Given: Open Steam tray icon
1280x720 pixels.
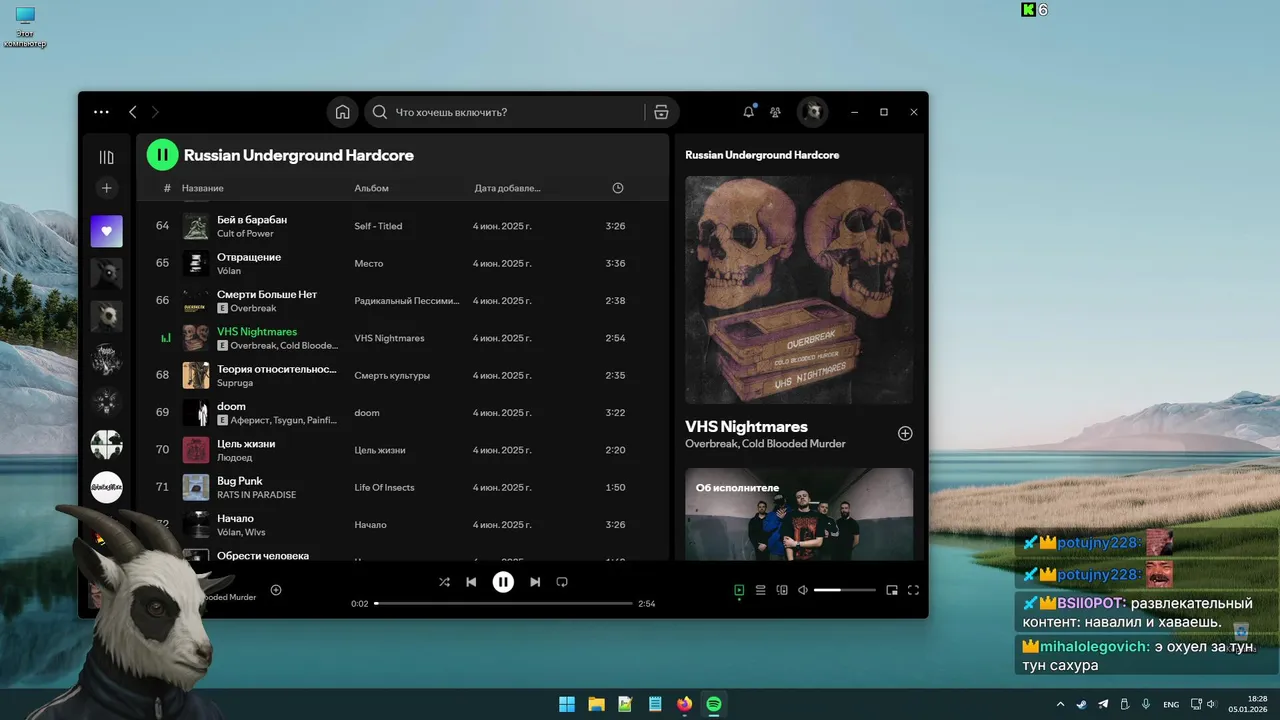Looking at the screenshot, I should point(1081,704).
